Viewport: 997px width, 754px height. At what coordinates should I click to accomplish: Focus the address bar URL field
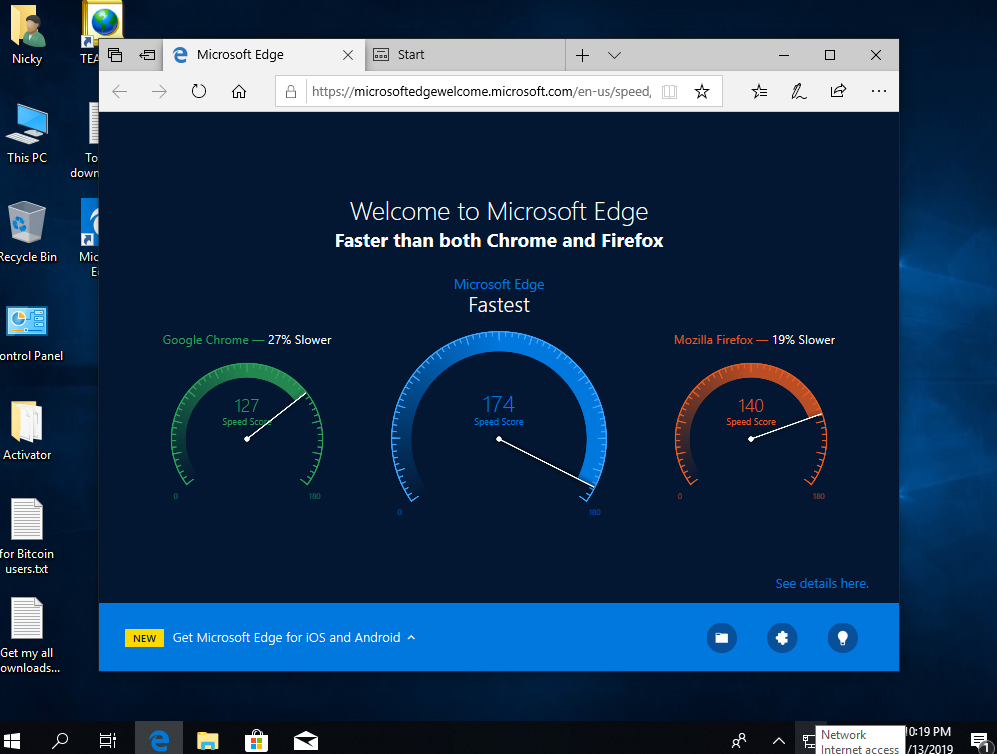point(481,92)
